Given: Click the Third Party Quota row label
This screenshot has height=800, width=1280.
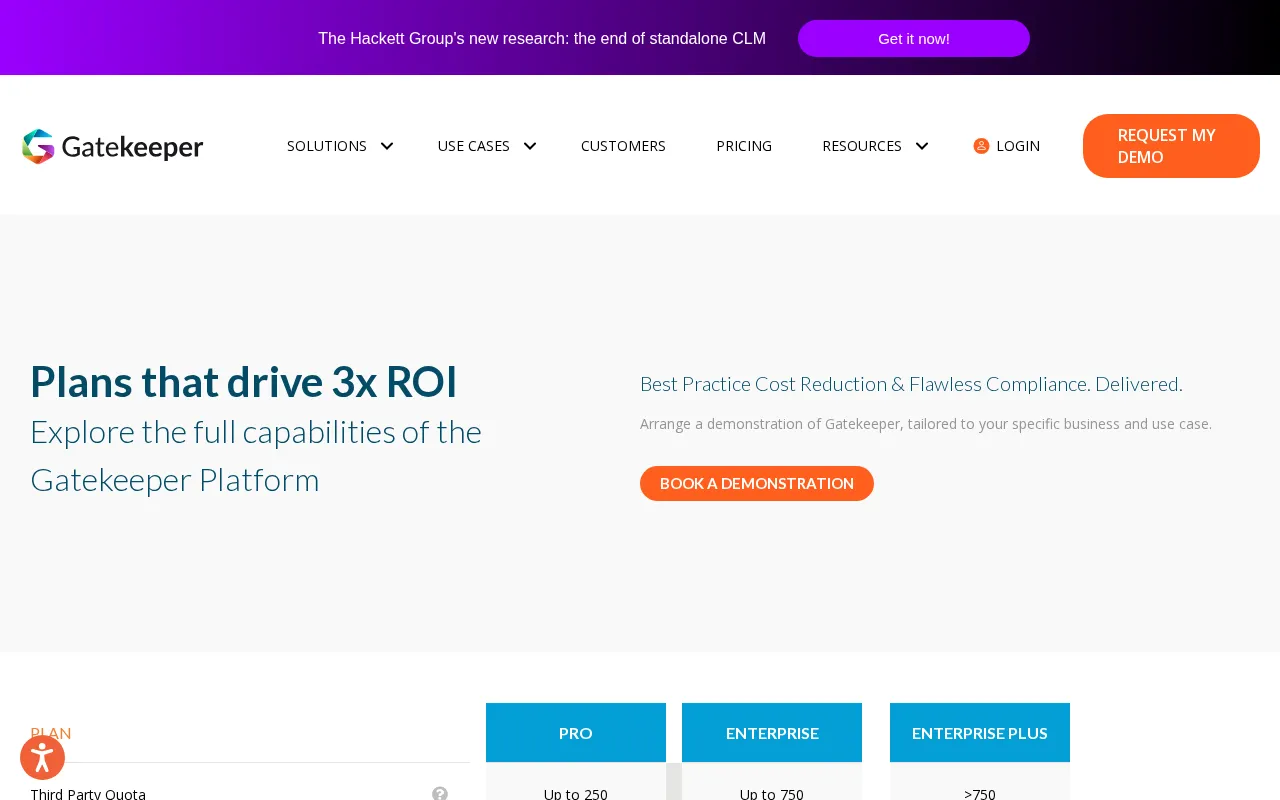Looking at the screenshot, I should [x=88, y=793].
